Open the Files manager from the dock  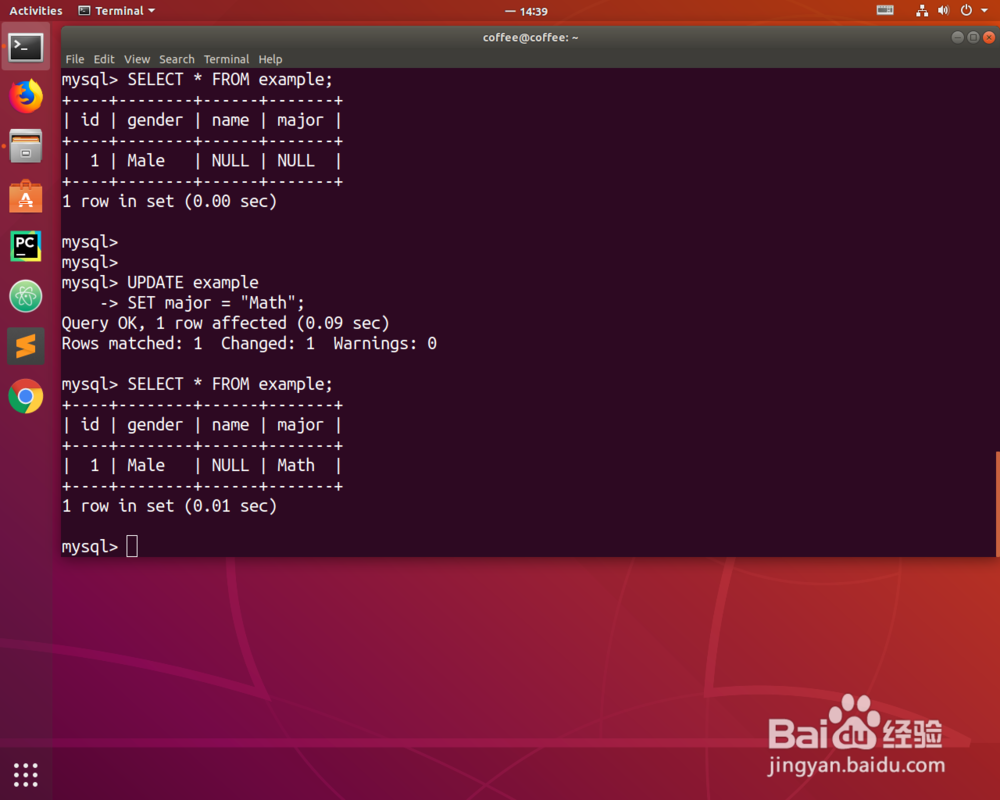[26, 146]
